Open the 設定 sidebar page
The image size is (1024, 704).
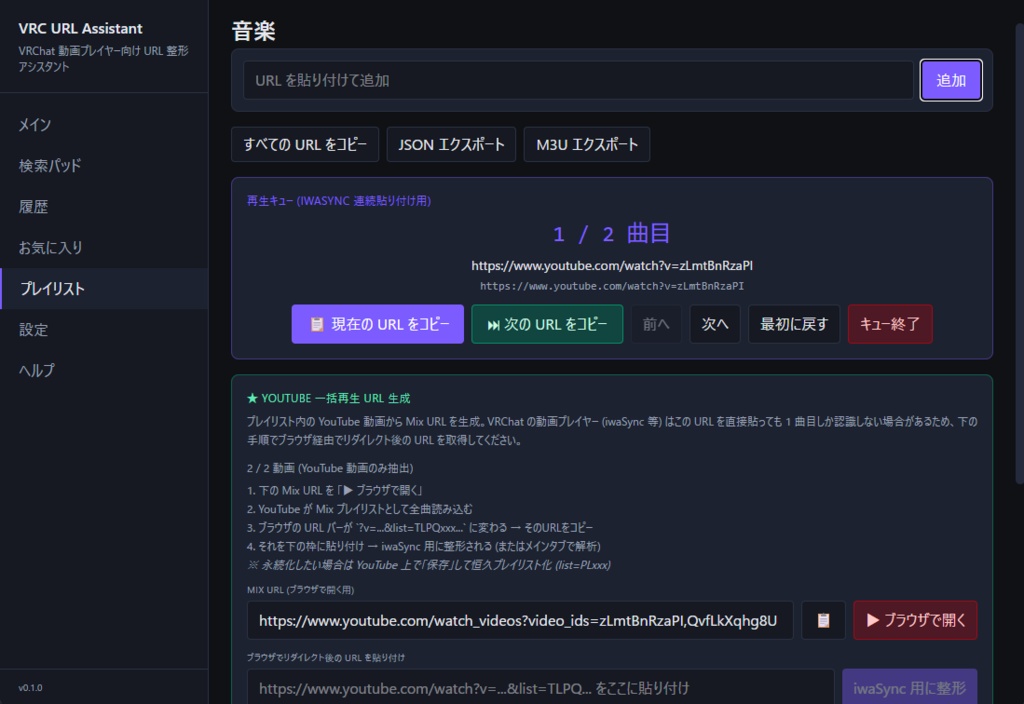(104, 330)
